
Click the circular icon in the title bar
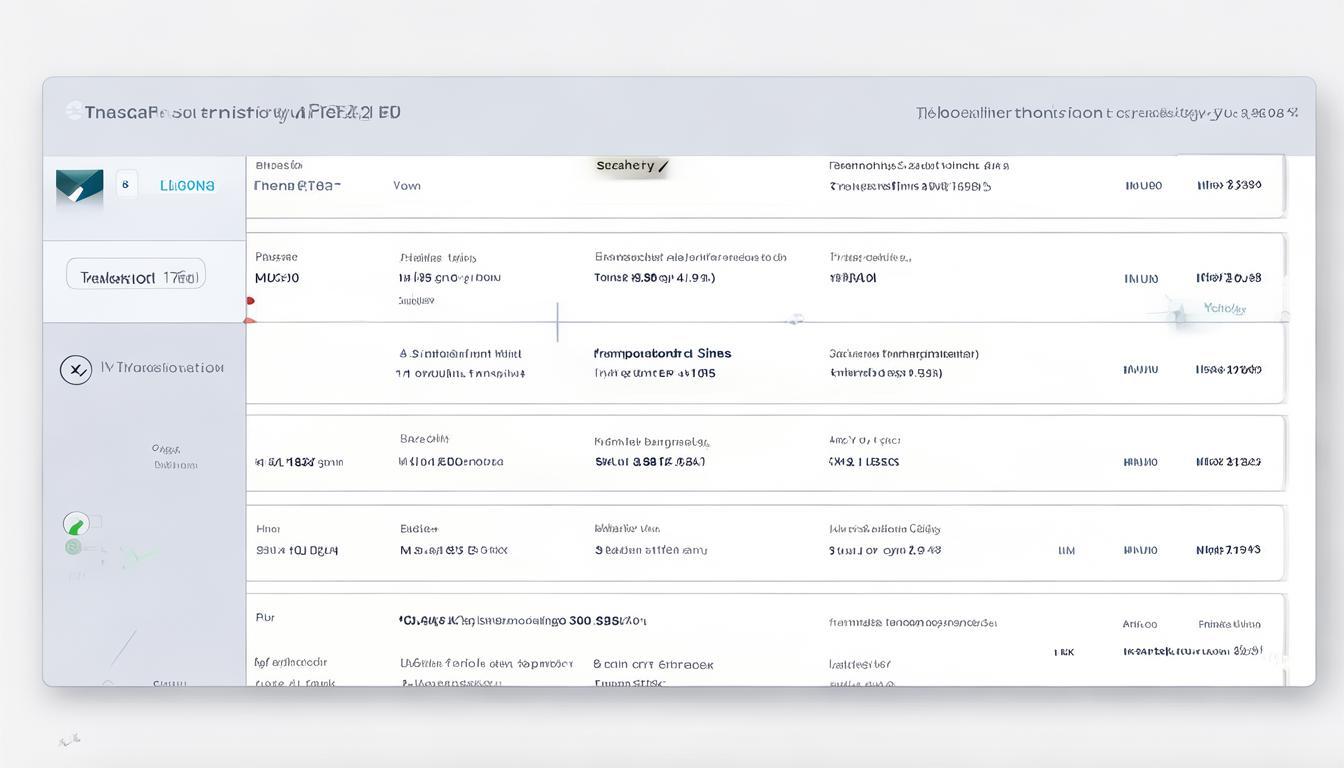74,111
